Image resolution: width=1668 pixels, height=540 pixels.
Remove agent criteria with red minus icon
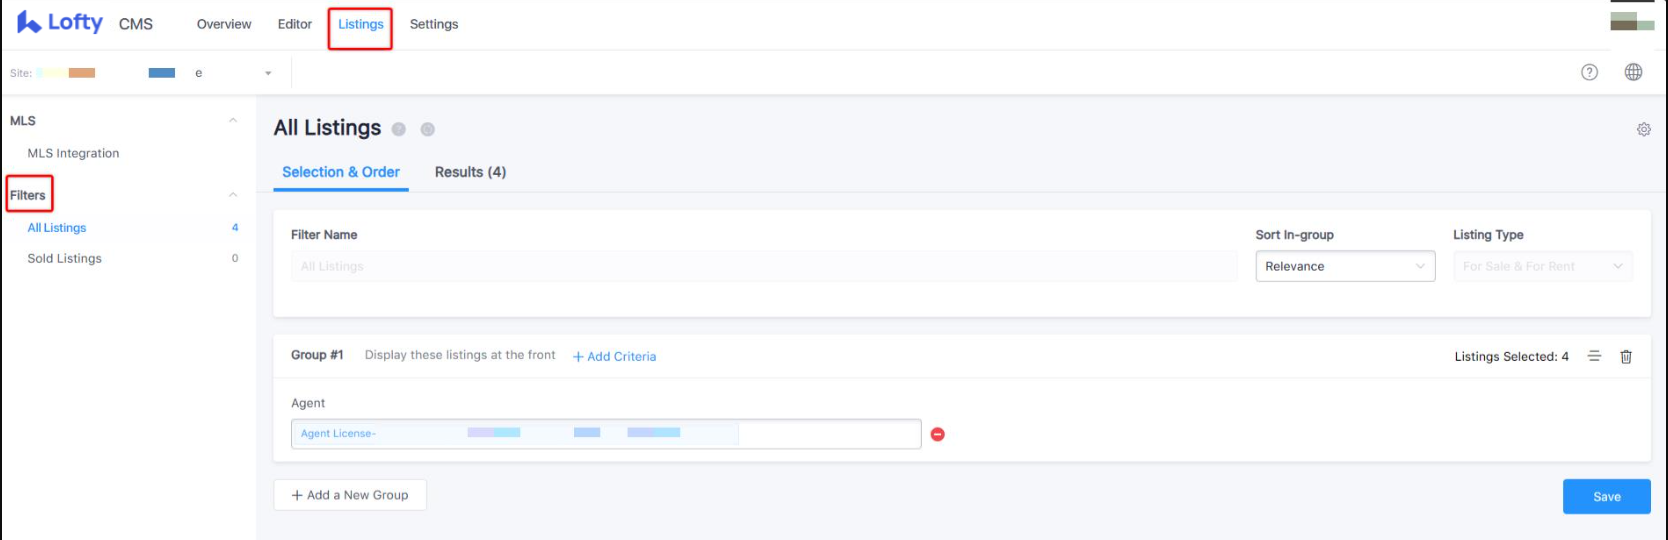tap(938, 434)
